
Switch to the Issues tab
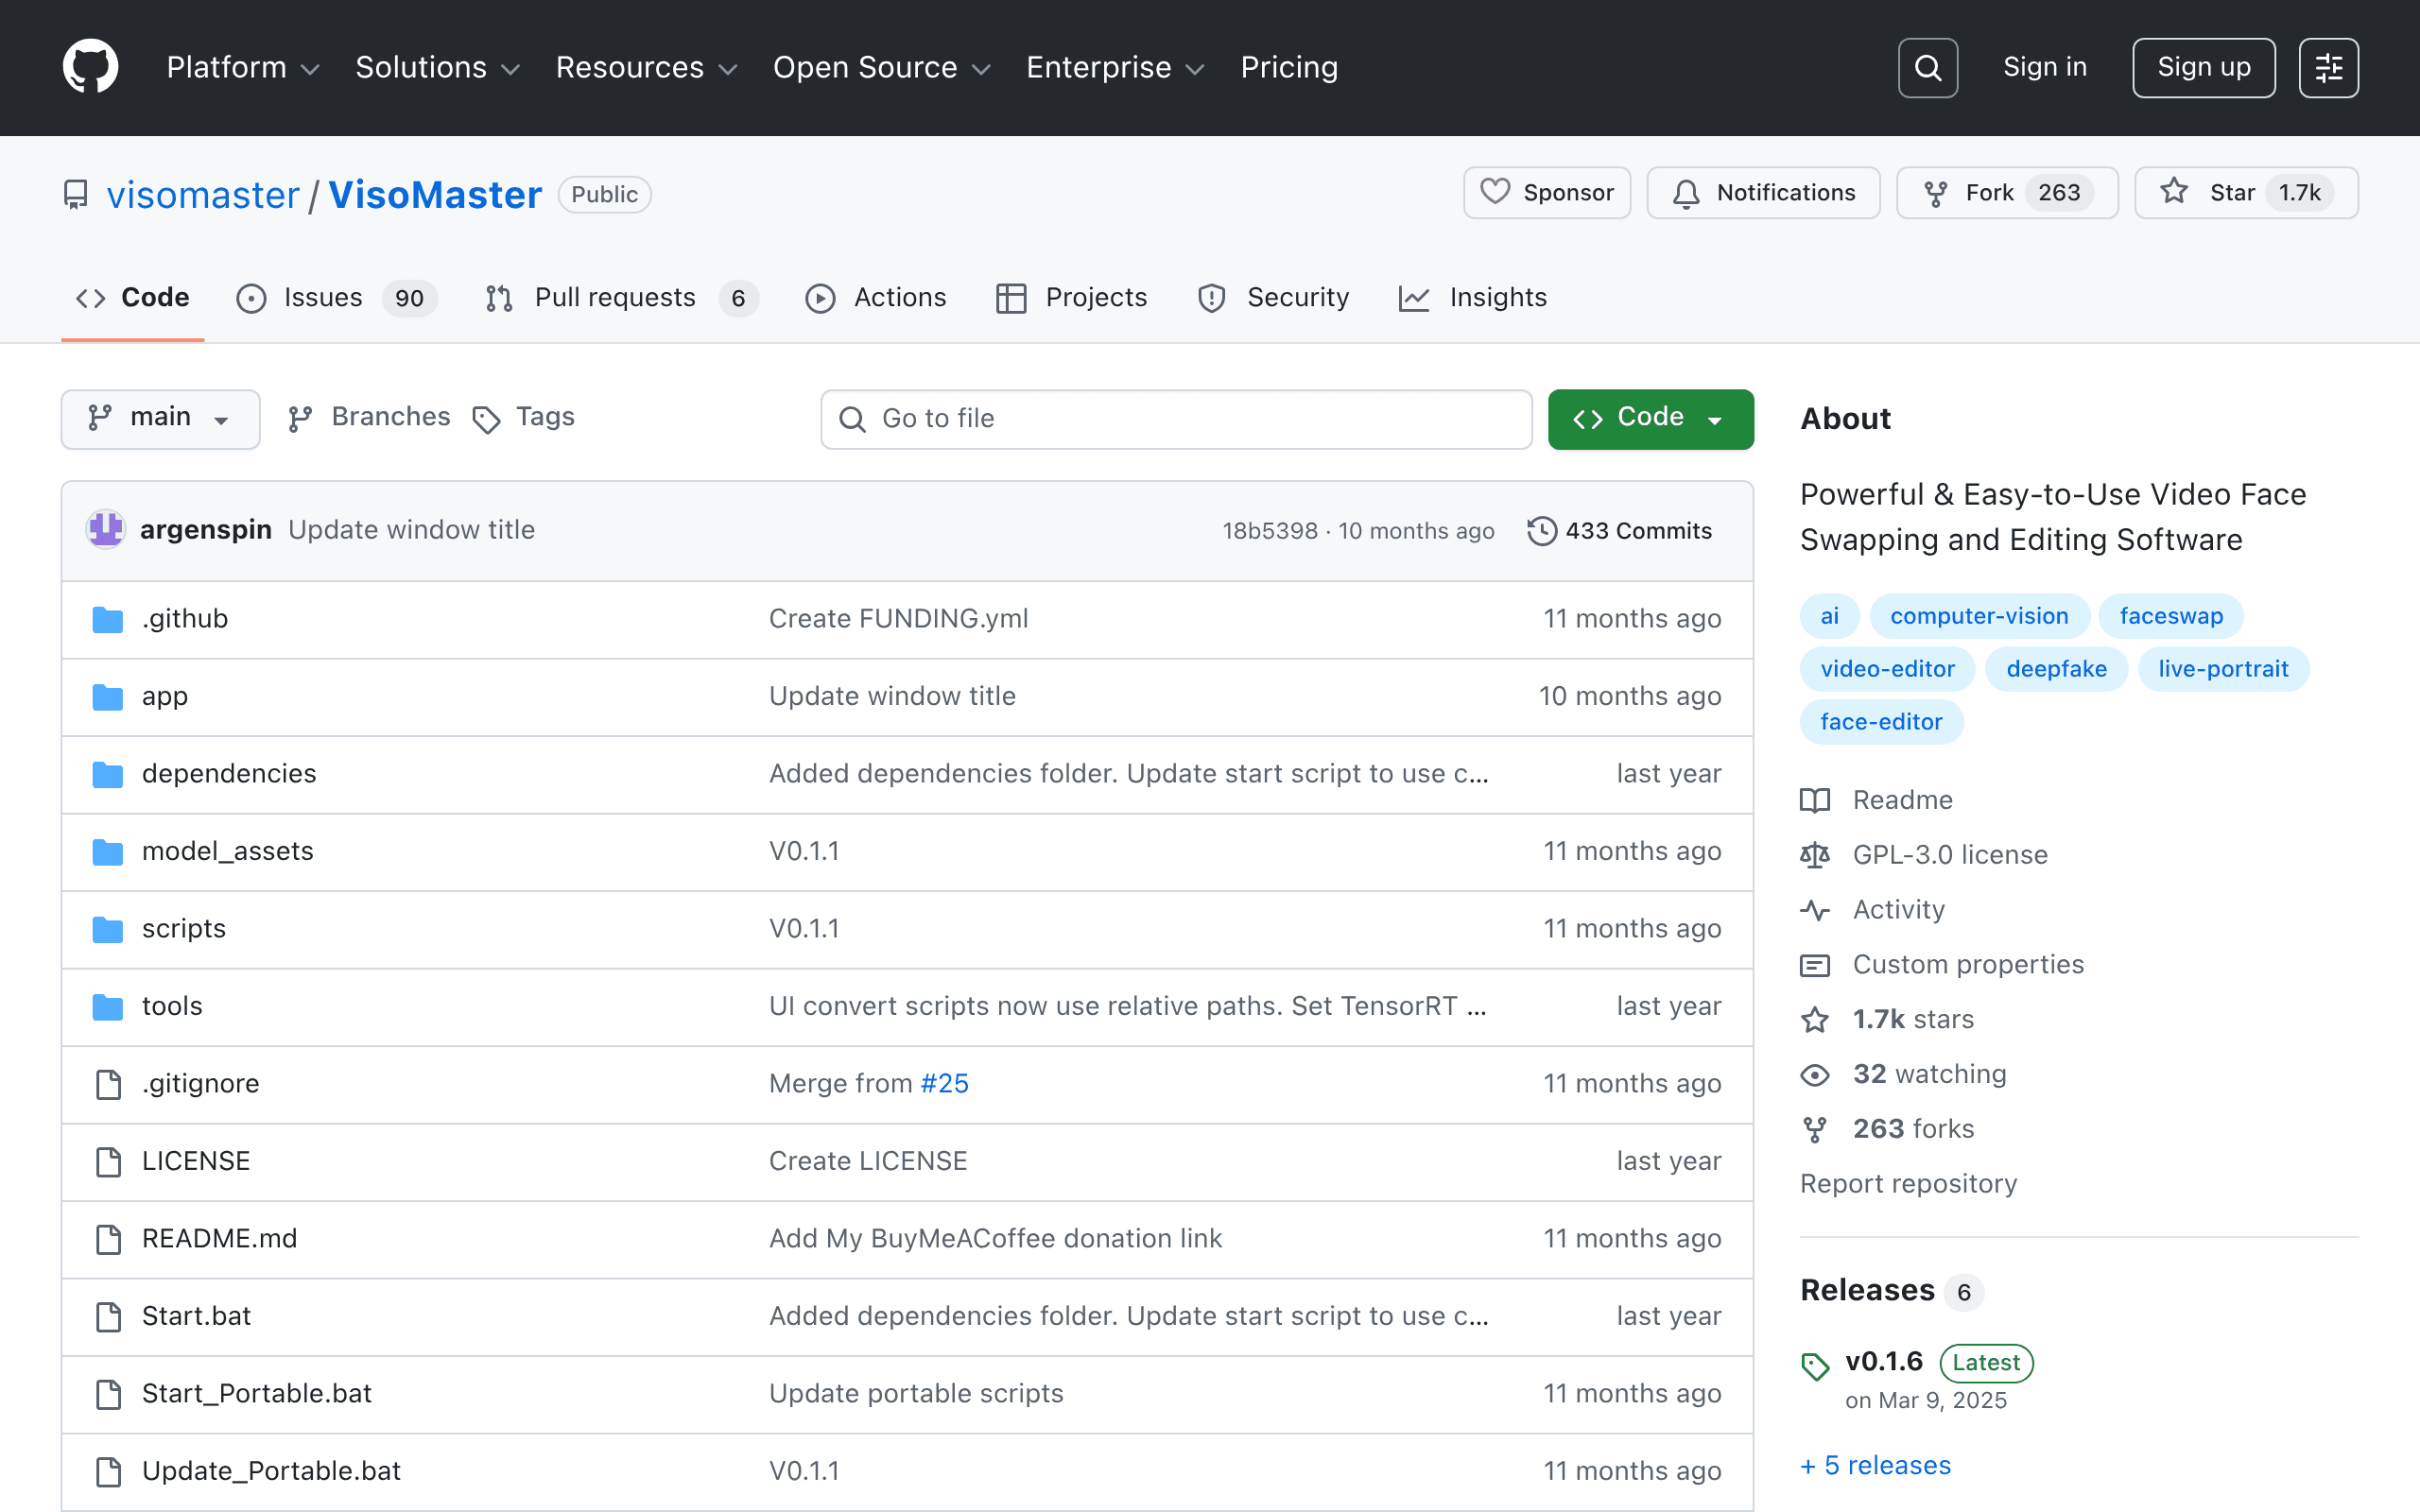tap(335, 298)
